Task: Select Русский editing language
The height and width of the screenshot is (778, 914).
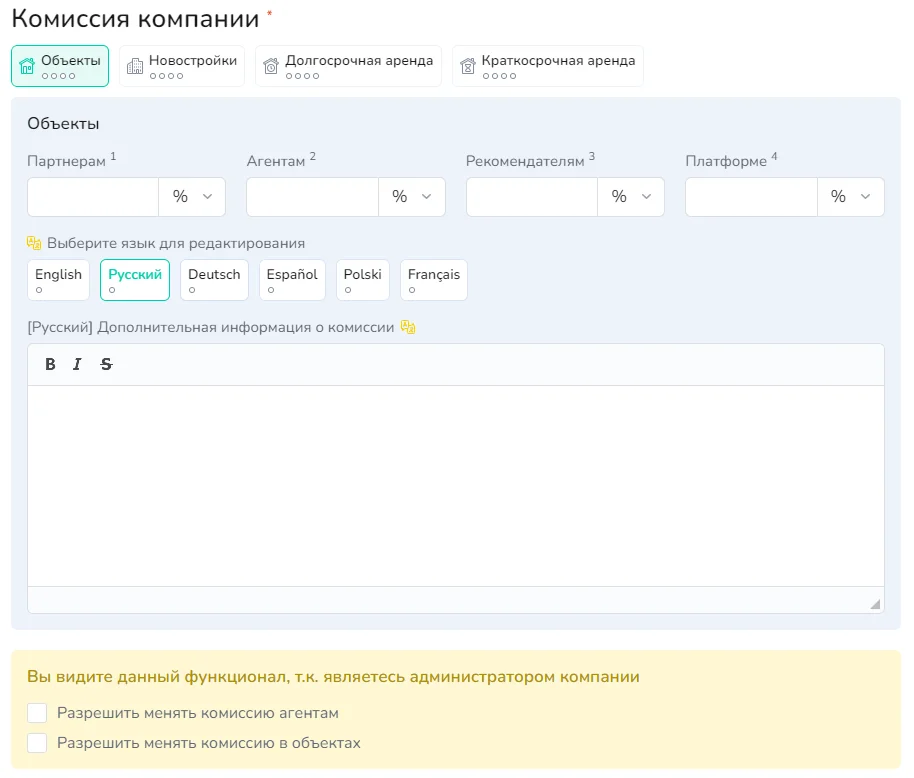Action: pyautogui.click(x=135, y=280)
